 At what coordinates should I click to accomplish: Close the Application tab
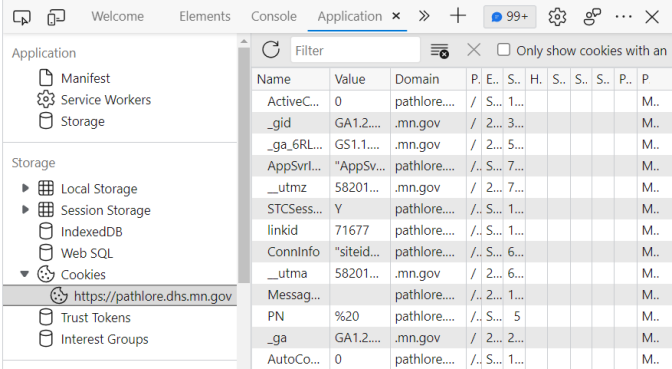click(396, 16)
